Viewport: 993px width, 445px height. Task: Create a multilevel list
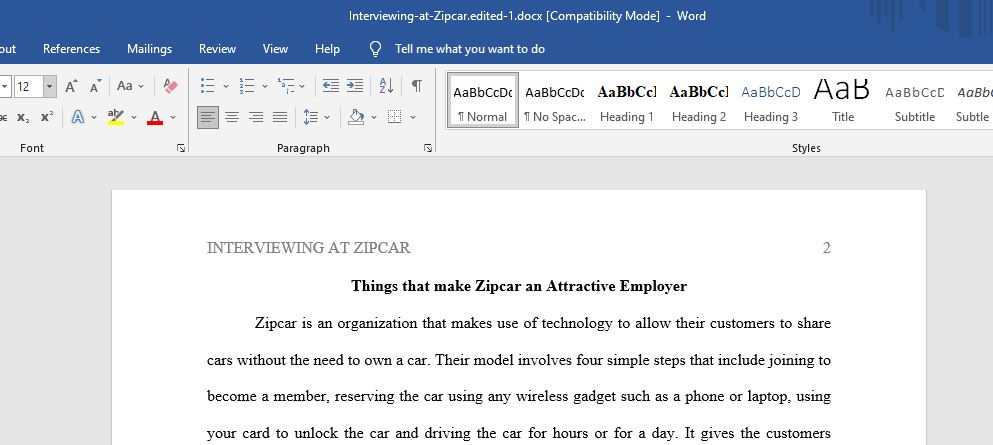286,85
